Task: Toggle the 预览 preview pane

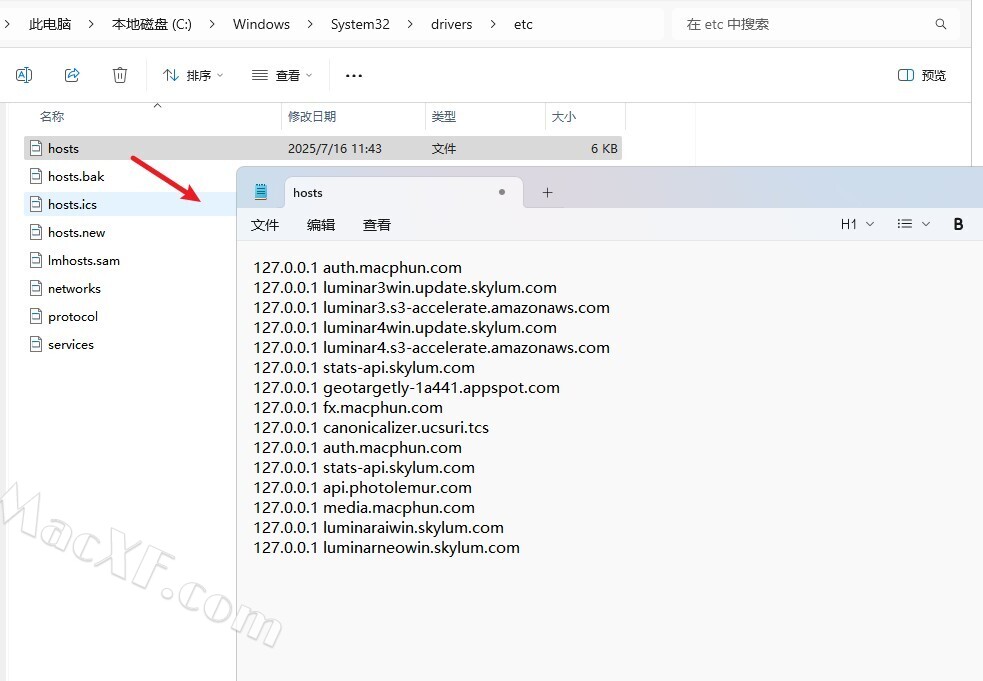Action: click(x=922, y=75)
